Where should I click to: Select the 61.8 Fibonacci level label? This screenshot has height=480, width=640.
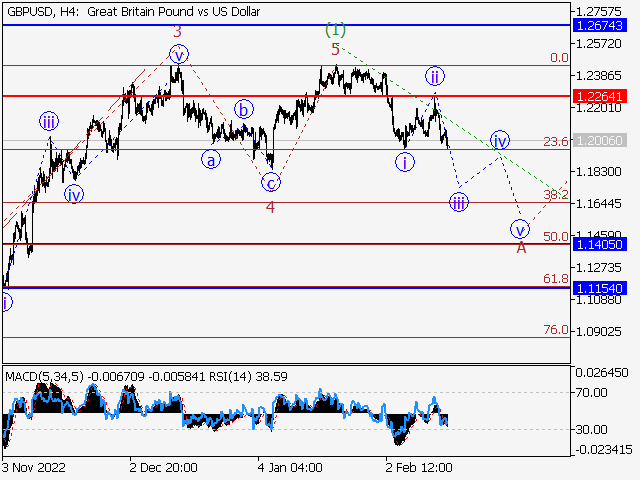(x=556, y=279)
